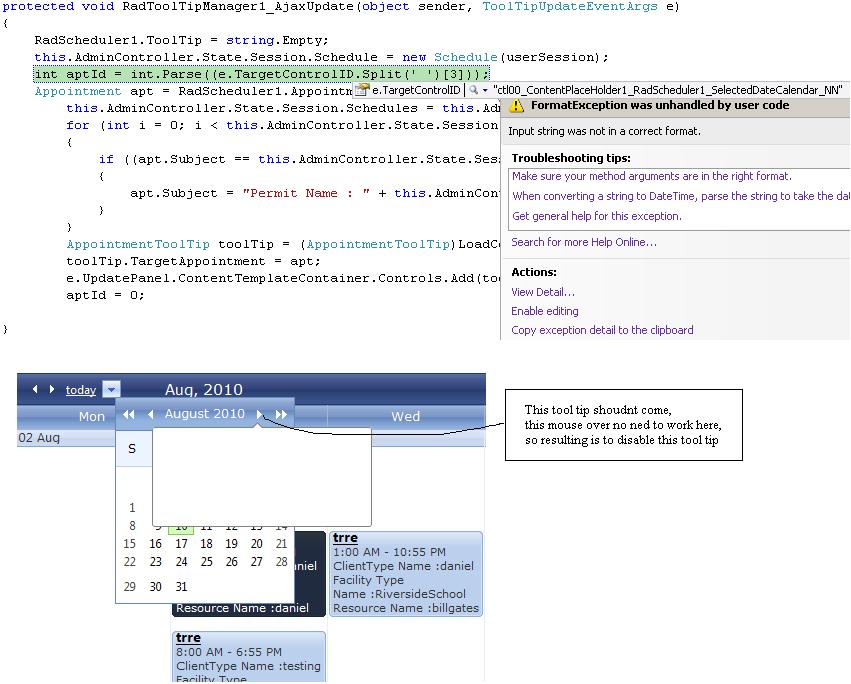851x684 pixels.
Task: Select day 30 in the calendar
Action: [156, 586]
